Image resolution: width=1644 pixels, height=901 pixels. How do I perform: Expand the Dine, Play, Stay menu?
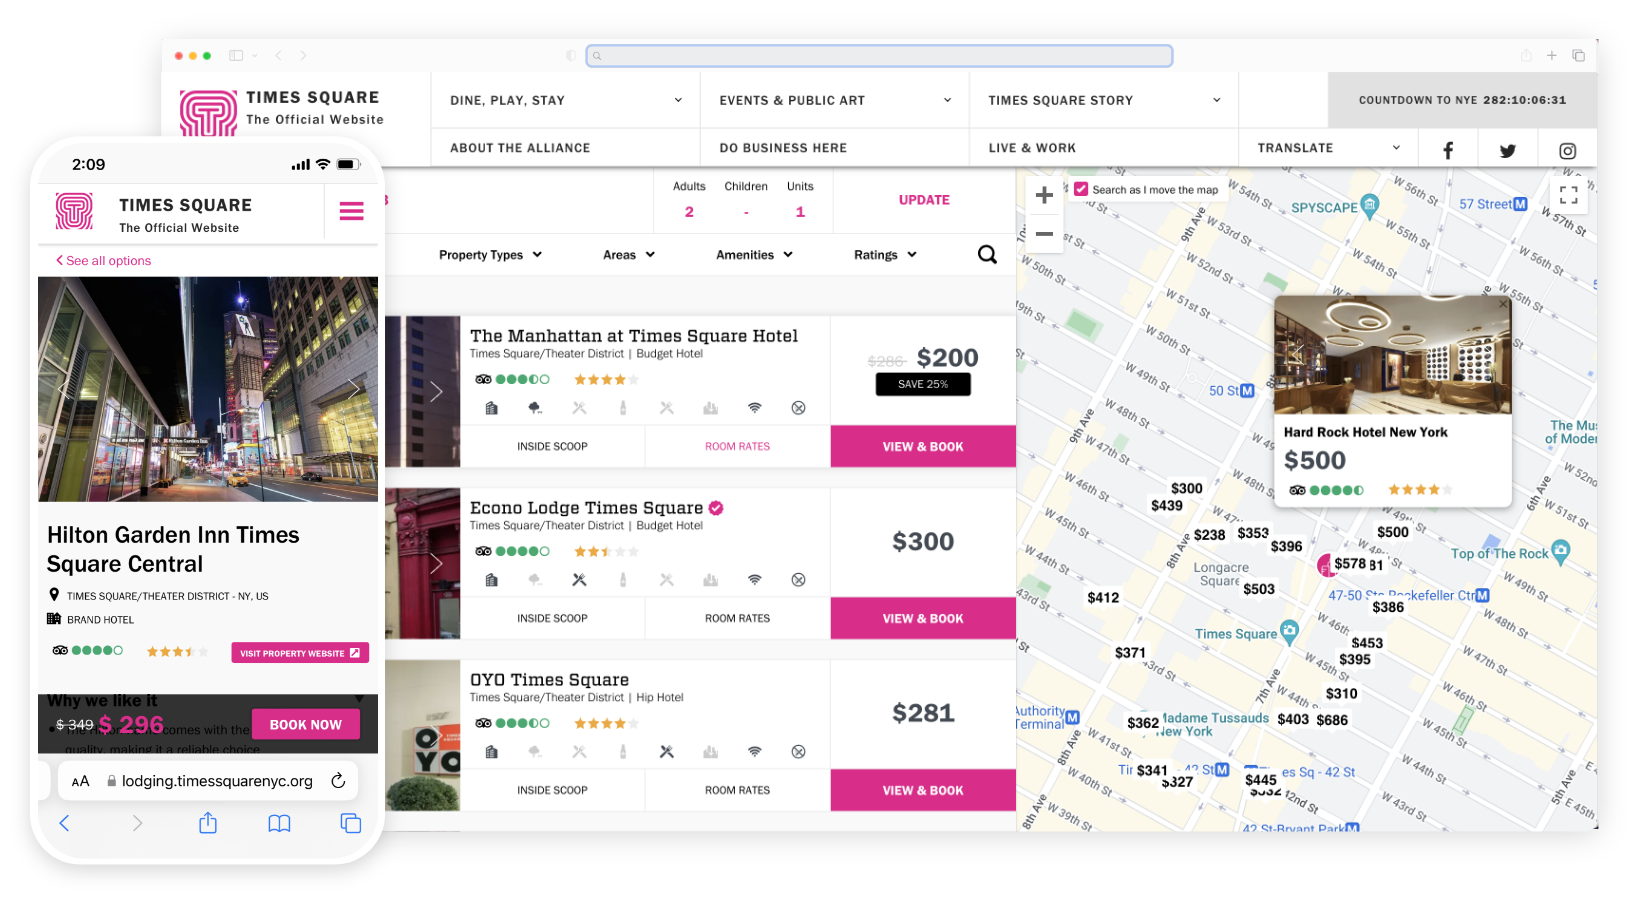[x=565, y=100]
